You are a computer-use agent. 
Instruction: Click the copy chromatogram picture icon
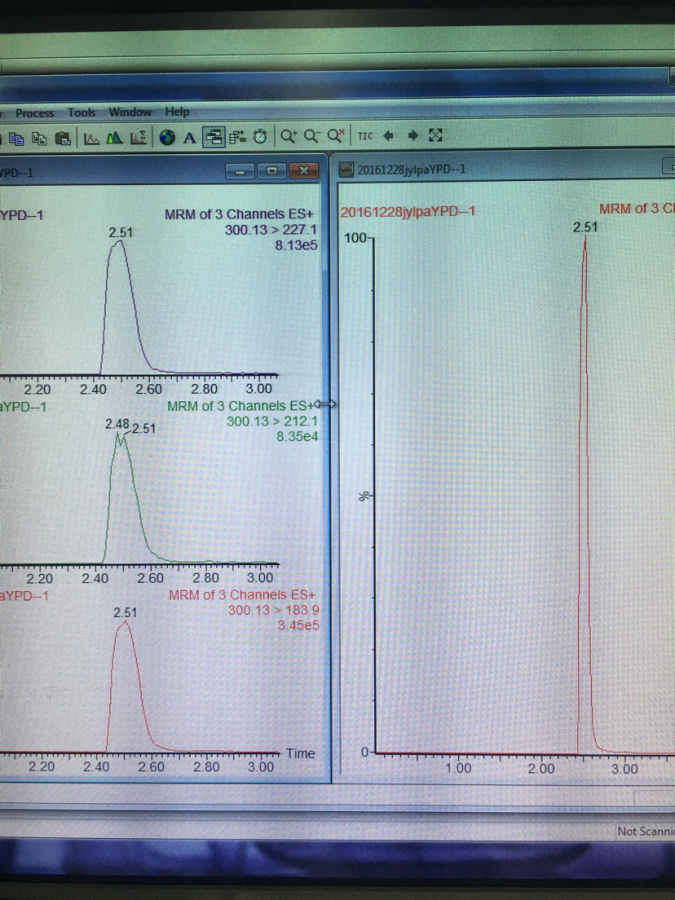tap(16, 138)
